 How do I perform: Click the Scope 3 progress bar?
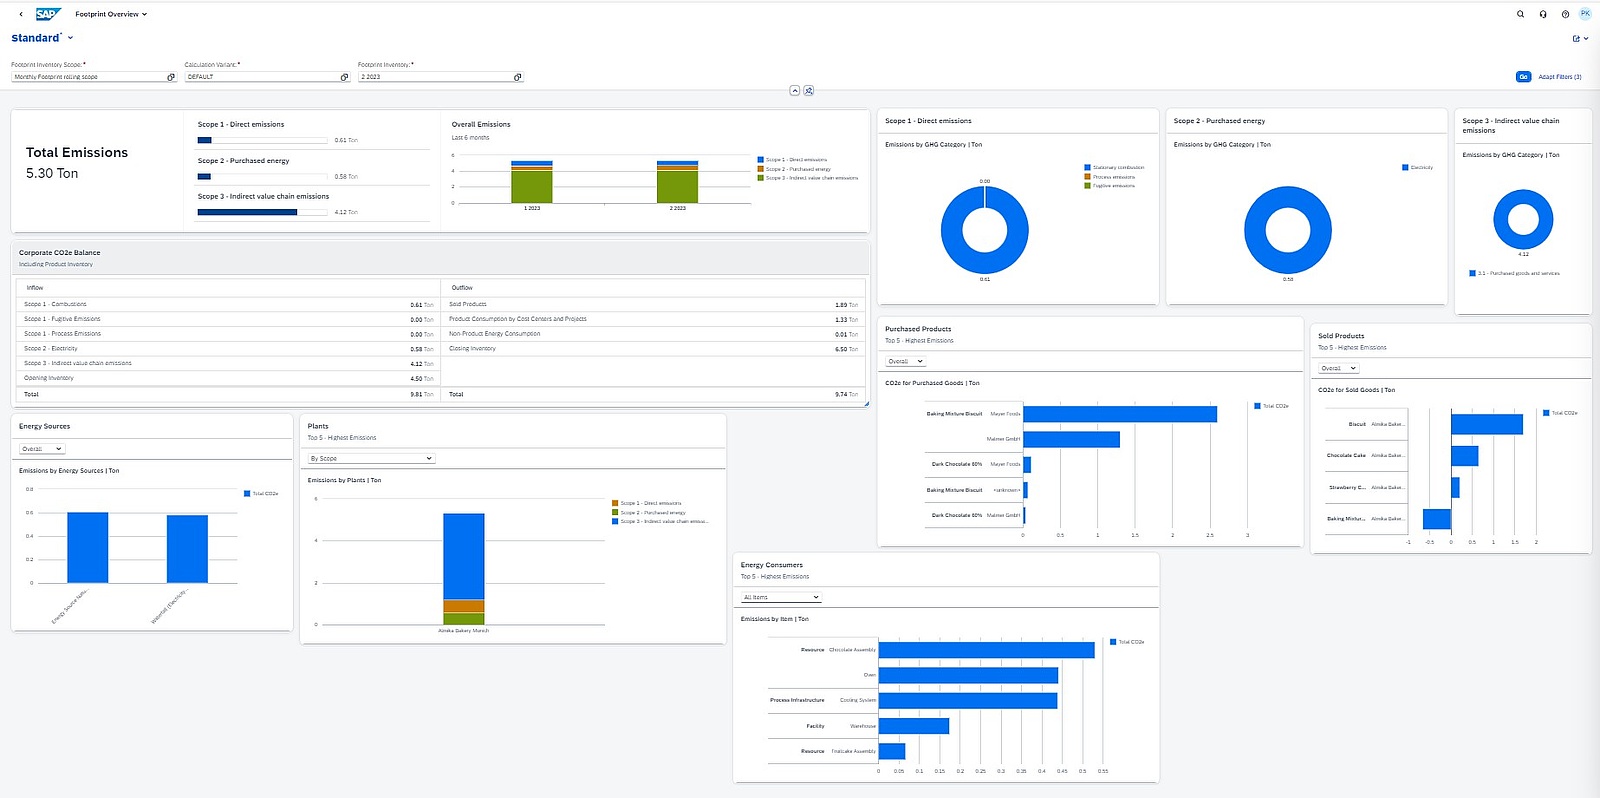(x=263, y=212)
